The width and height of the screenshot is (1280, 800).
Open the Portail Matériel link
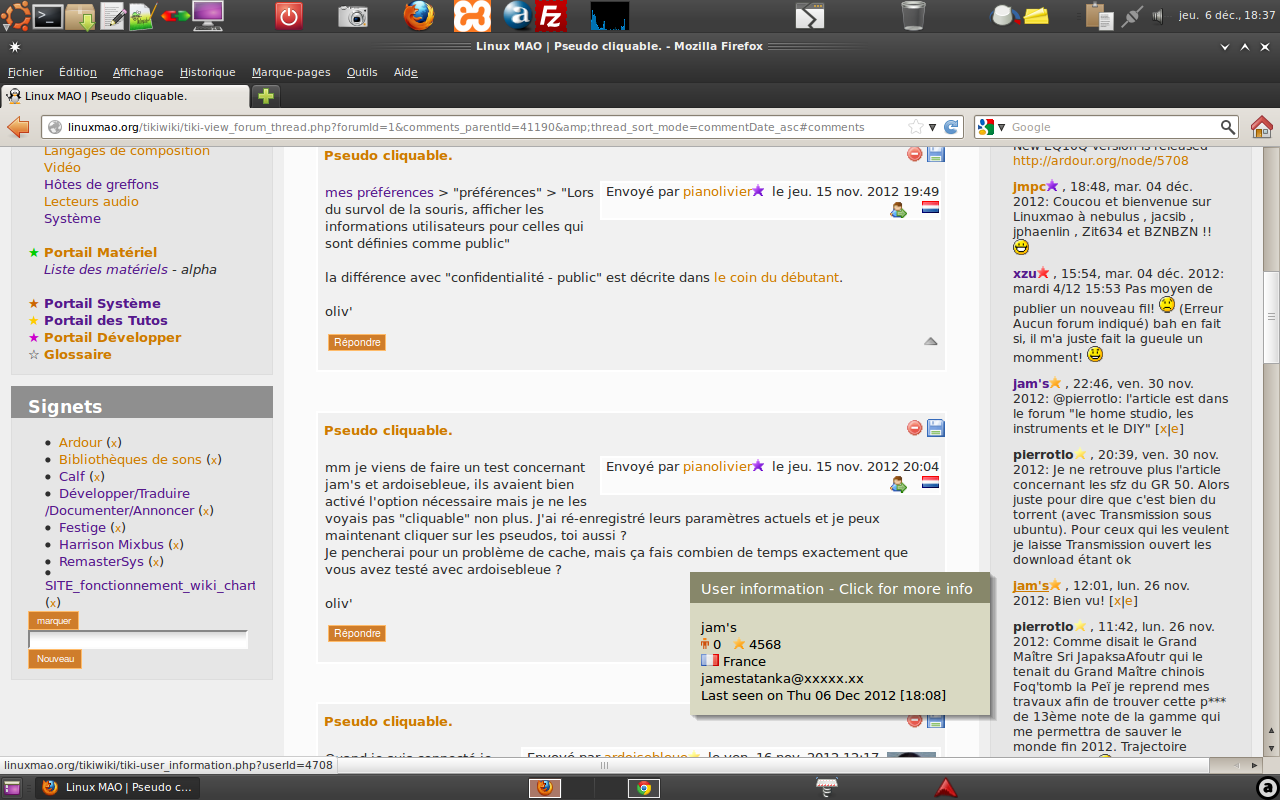[100, 252]
